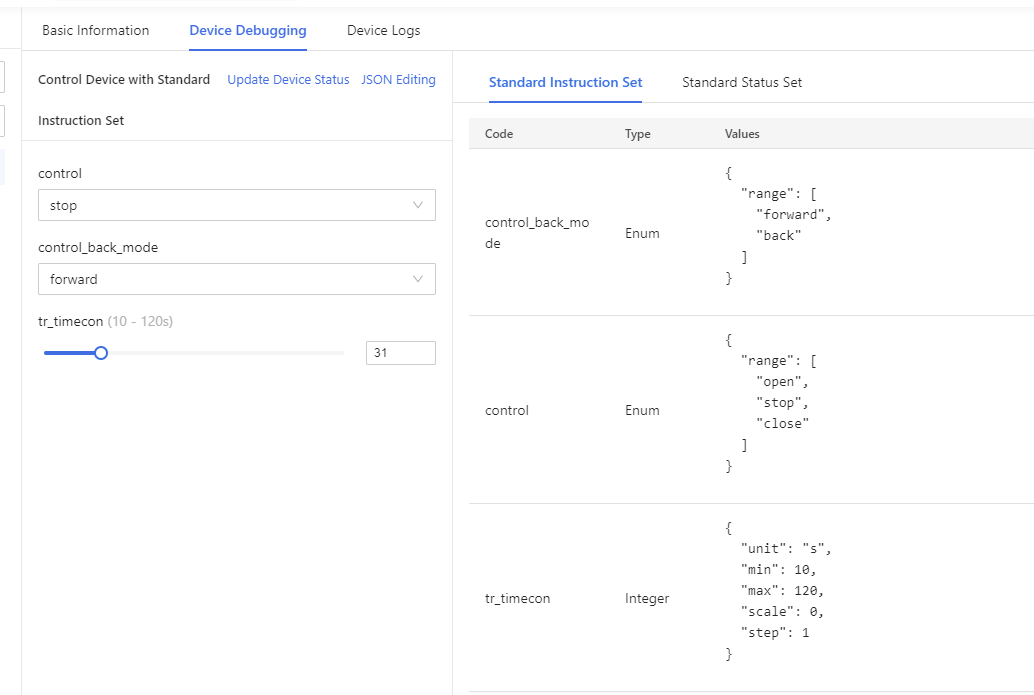Click the Integer type cell for tr_timecon
The image size is (1034, 695).
point(647,598)
